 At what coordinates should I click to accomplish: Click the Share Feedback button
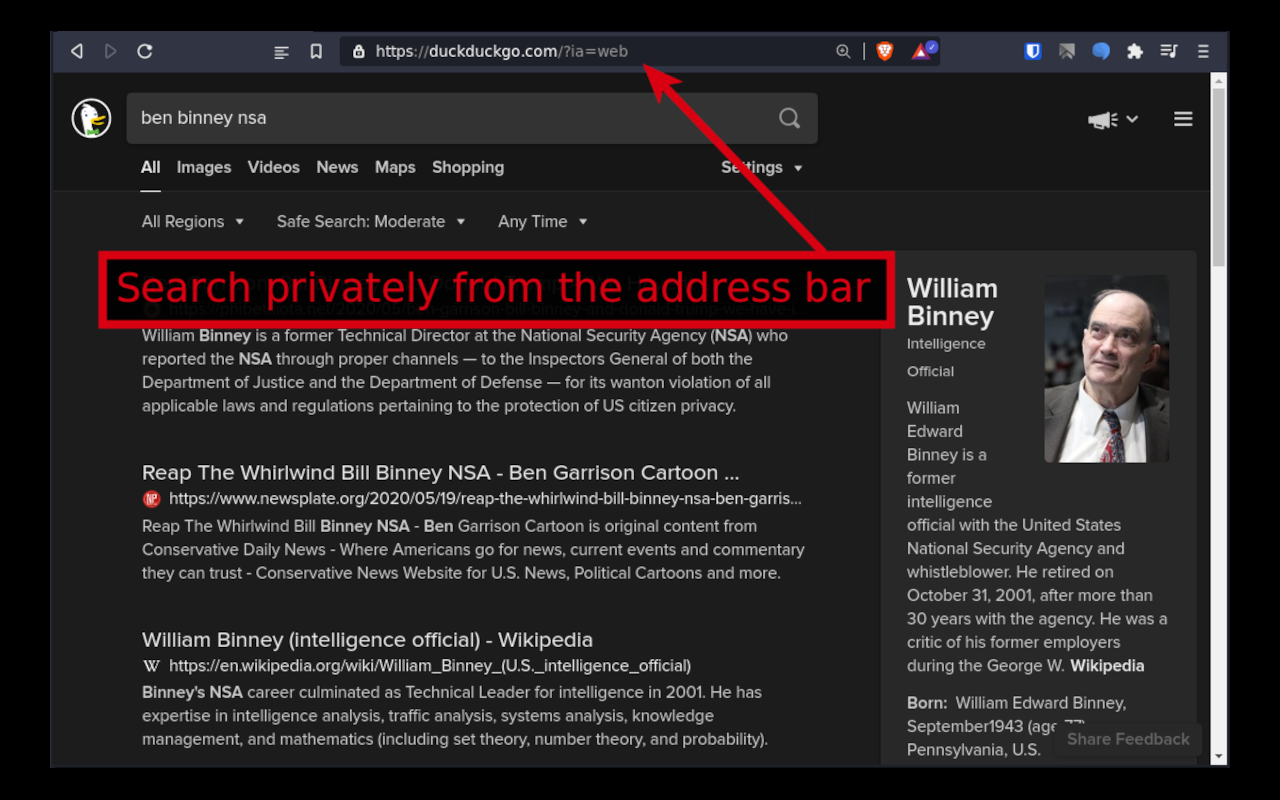point(1128,740)
